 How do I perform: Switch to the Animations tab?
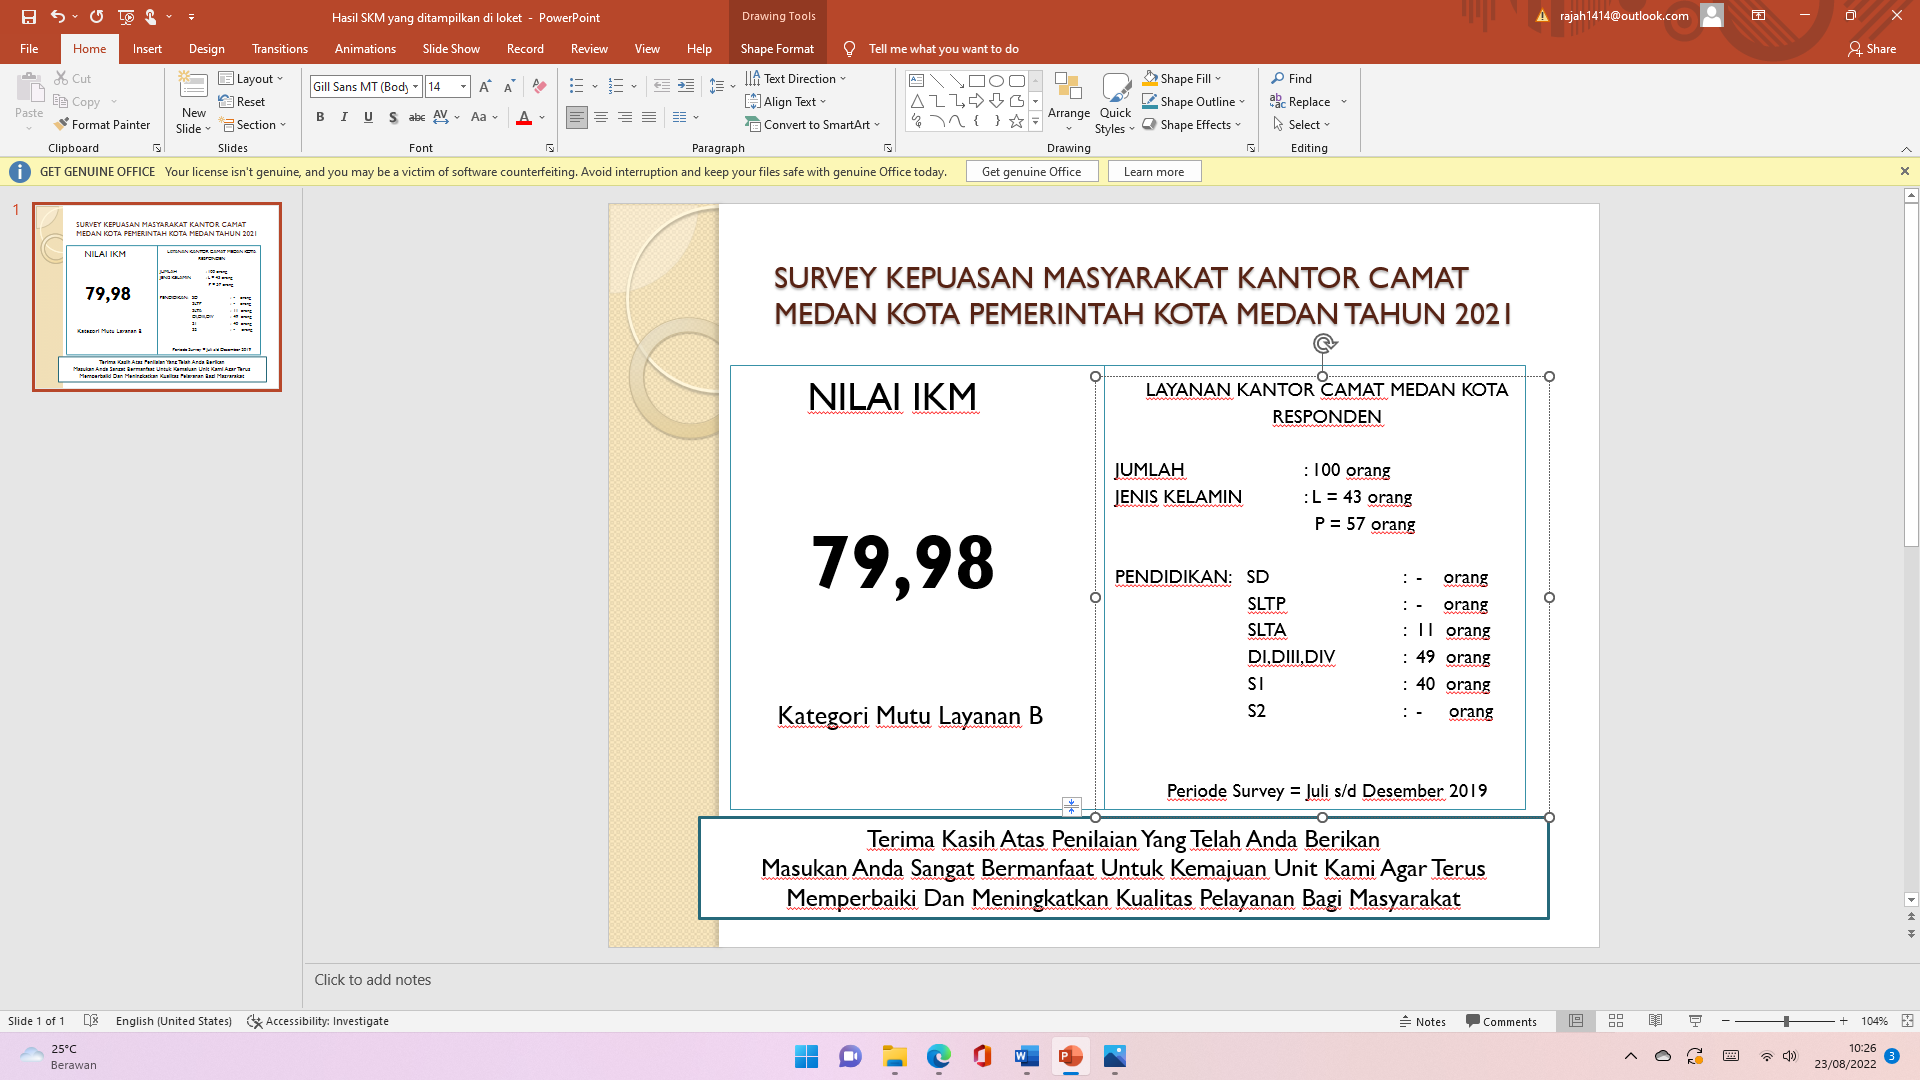pyautogui.click(x=365, y=48)
